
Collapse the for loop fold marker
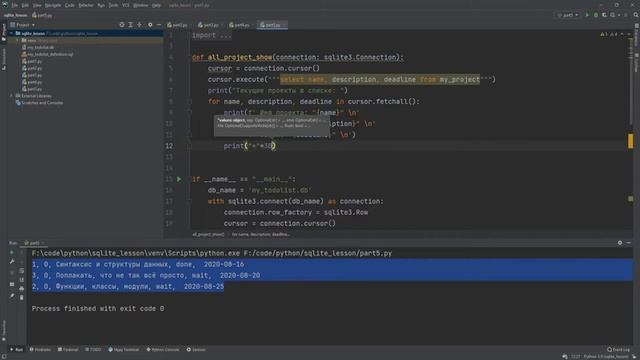point(190,102)
